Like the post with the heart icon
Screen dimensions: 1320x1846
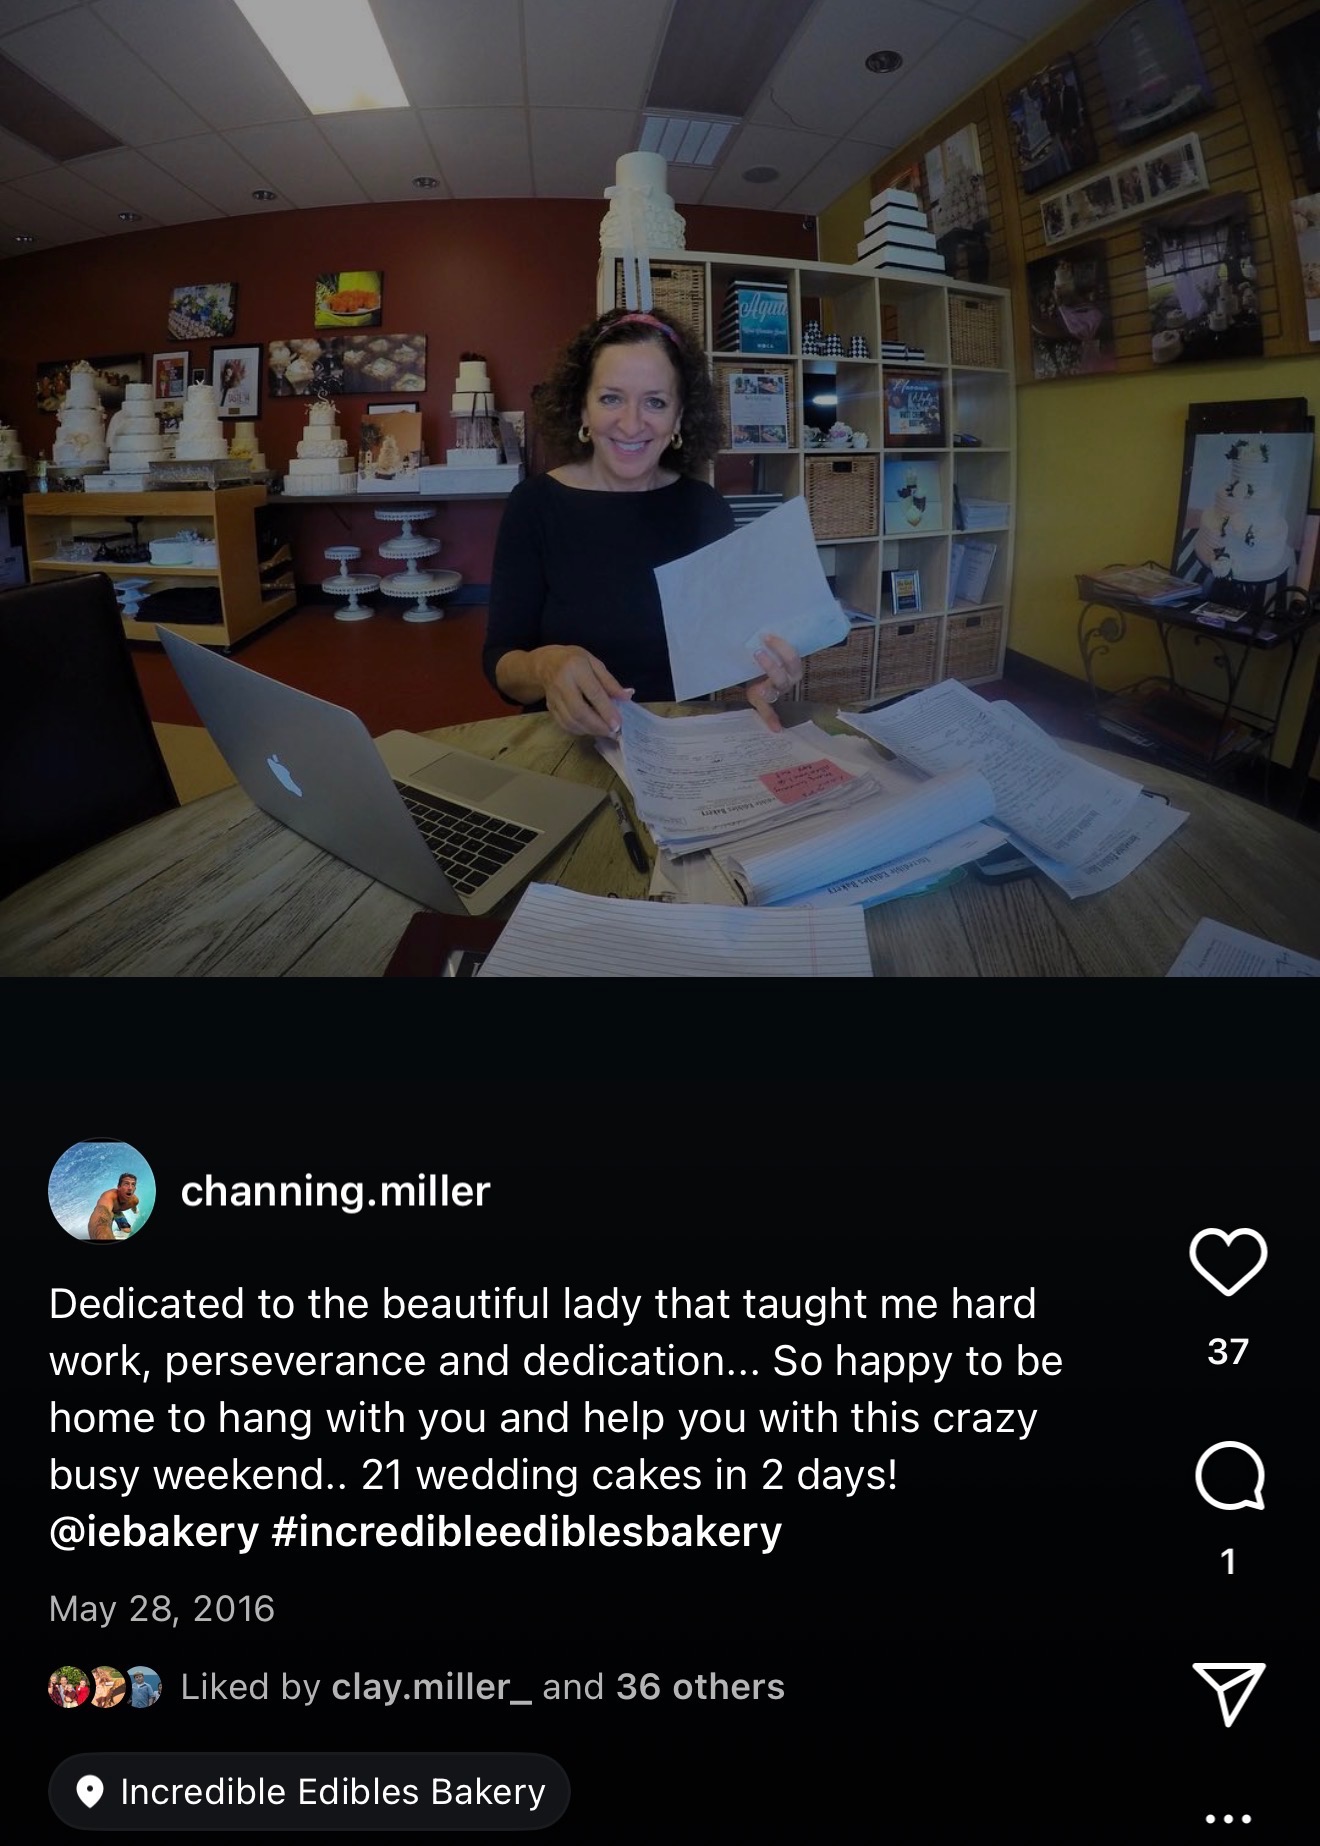pyautogui.click(x=1228, y=1262)
